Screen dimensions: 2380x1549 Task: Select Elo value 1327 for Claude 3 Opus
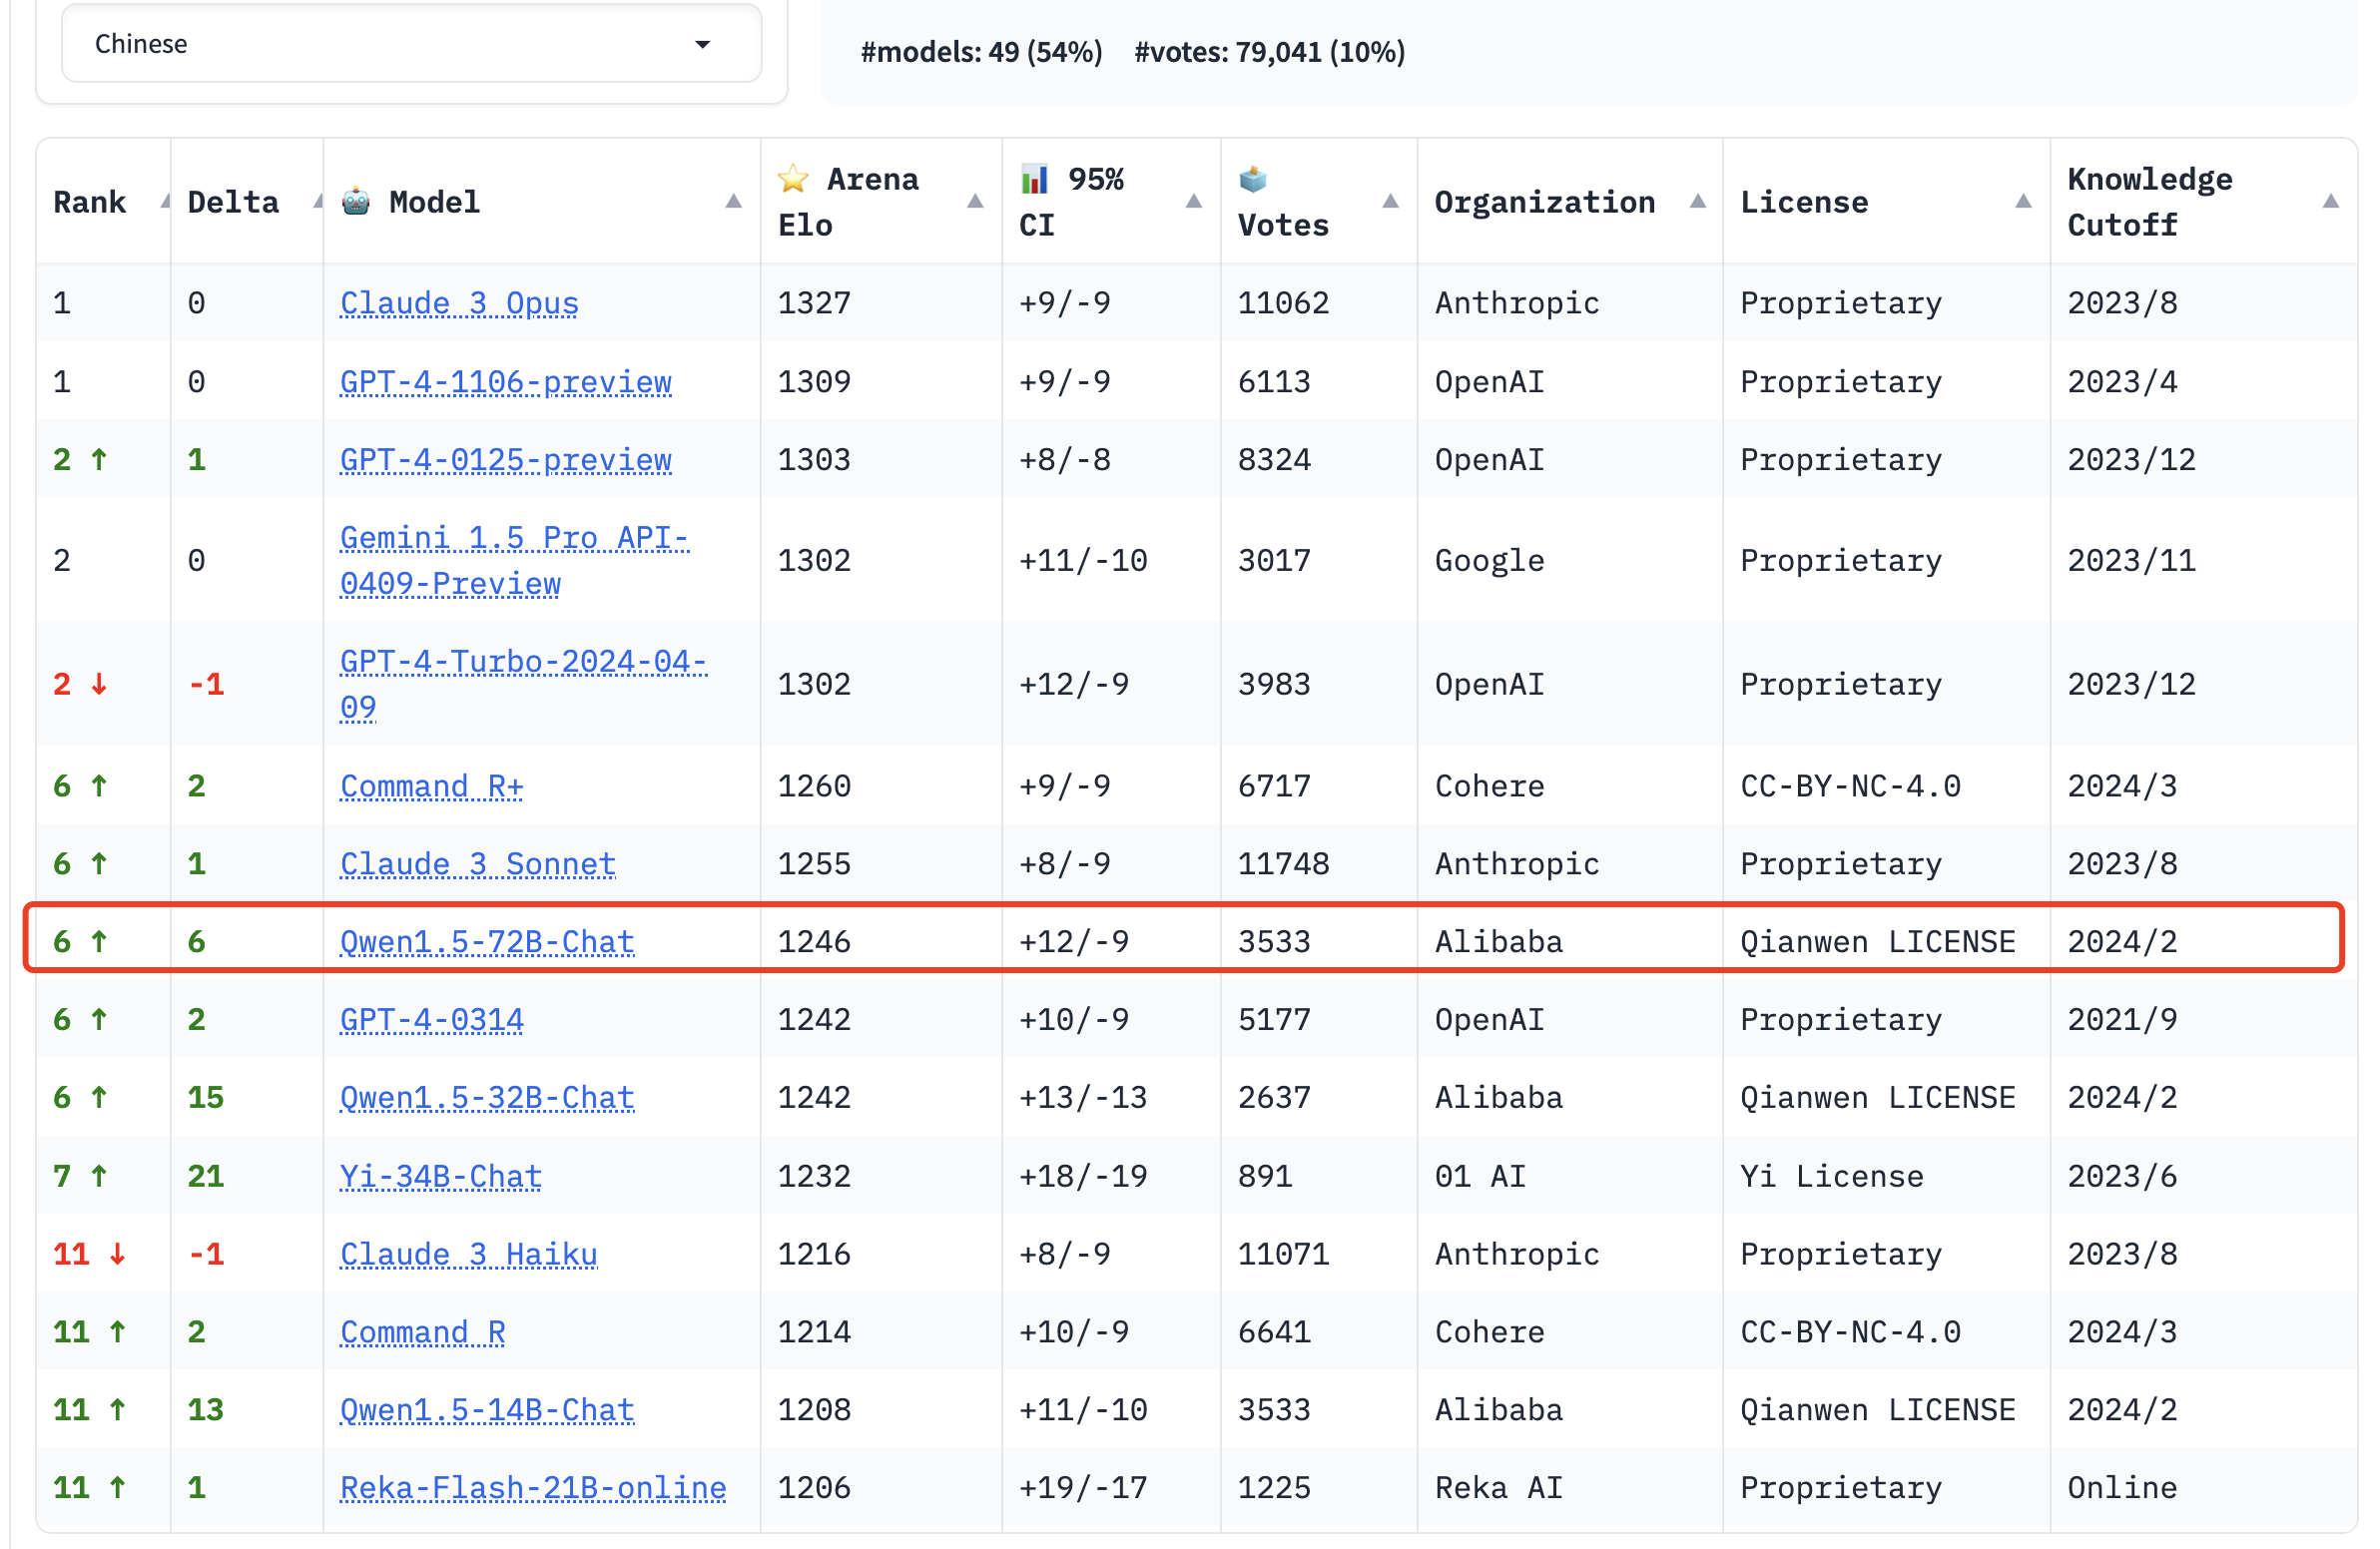click(x=814, y=303)
